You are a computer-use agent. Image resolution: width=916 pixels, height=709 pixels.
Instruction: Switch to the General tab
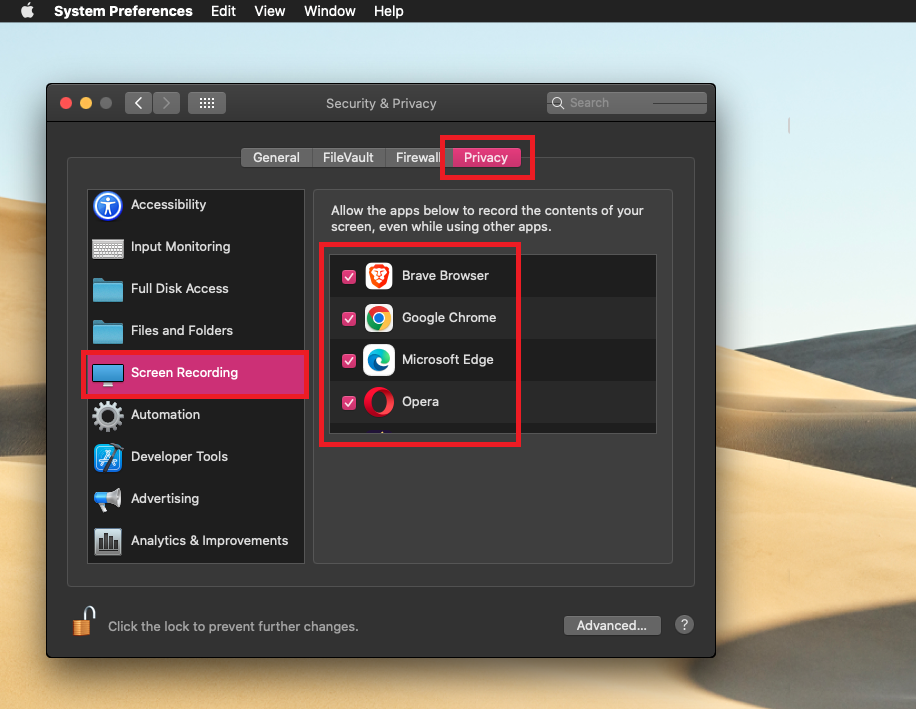tap(276, 157)
